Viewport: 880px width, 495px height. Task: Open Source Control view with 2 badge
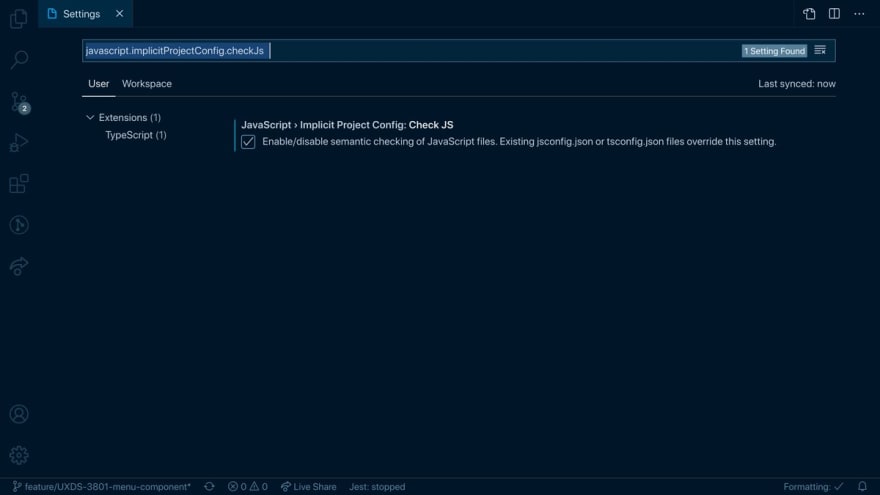click(x=19, y=102)
